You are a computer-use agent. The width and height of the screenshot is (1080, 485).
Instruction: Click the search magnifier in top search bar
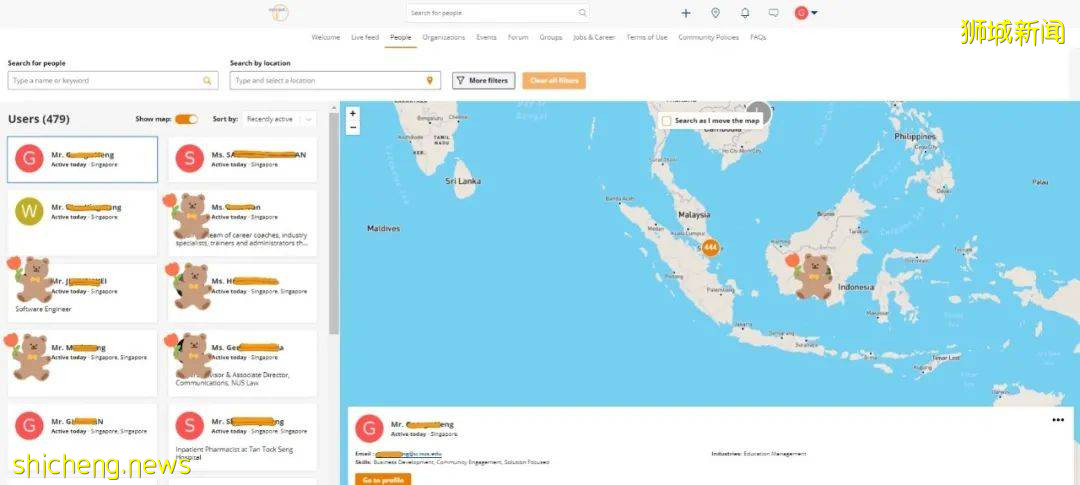pos(582,13)
